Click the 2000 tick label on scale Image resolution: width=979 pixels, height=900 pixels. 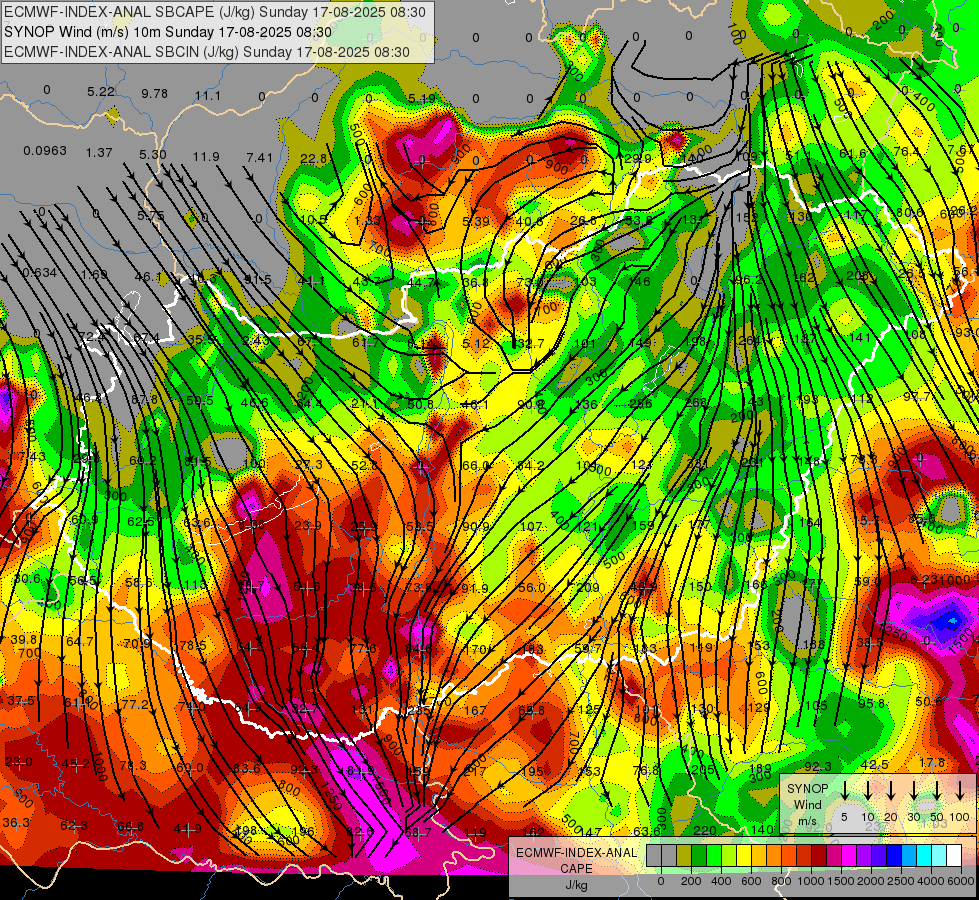pyautogui.click(x=870, y=881)
